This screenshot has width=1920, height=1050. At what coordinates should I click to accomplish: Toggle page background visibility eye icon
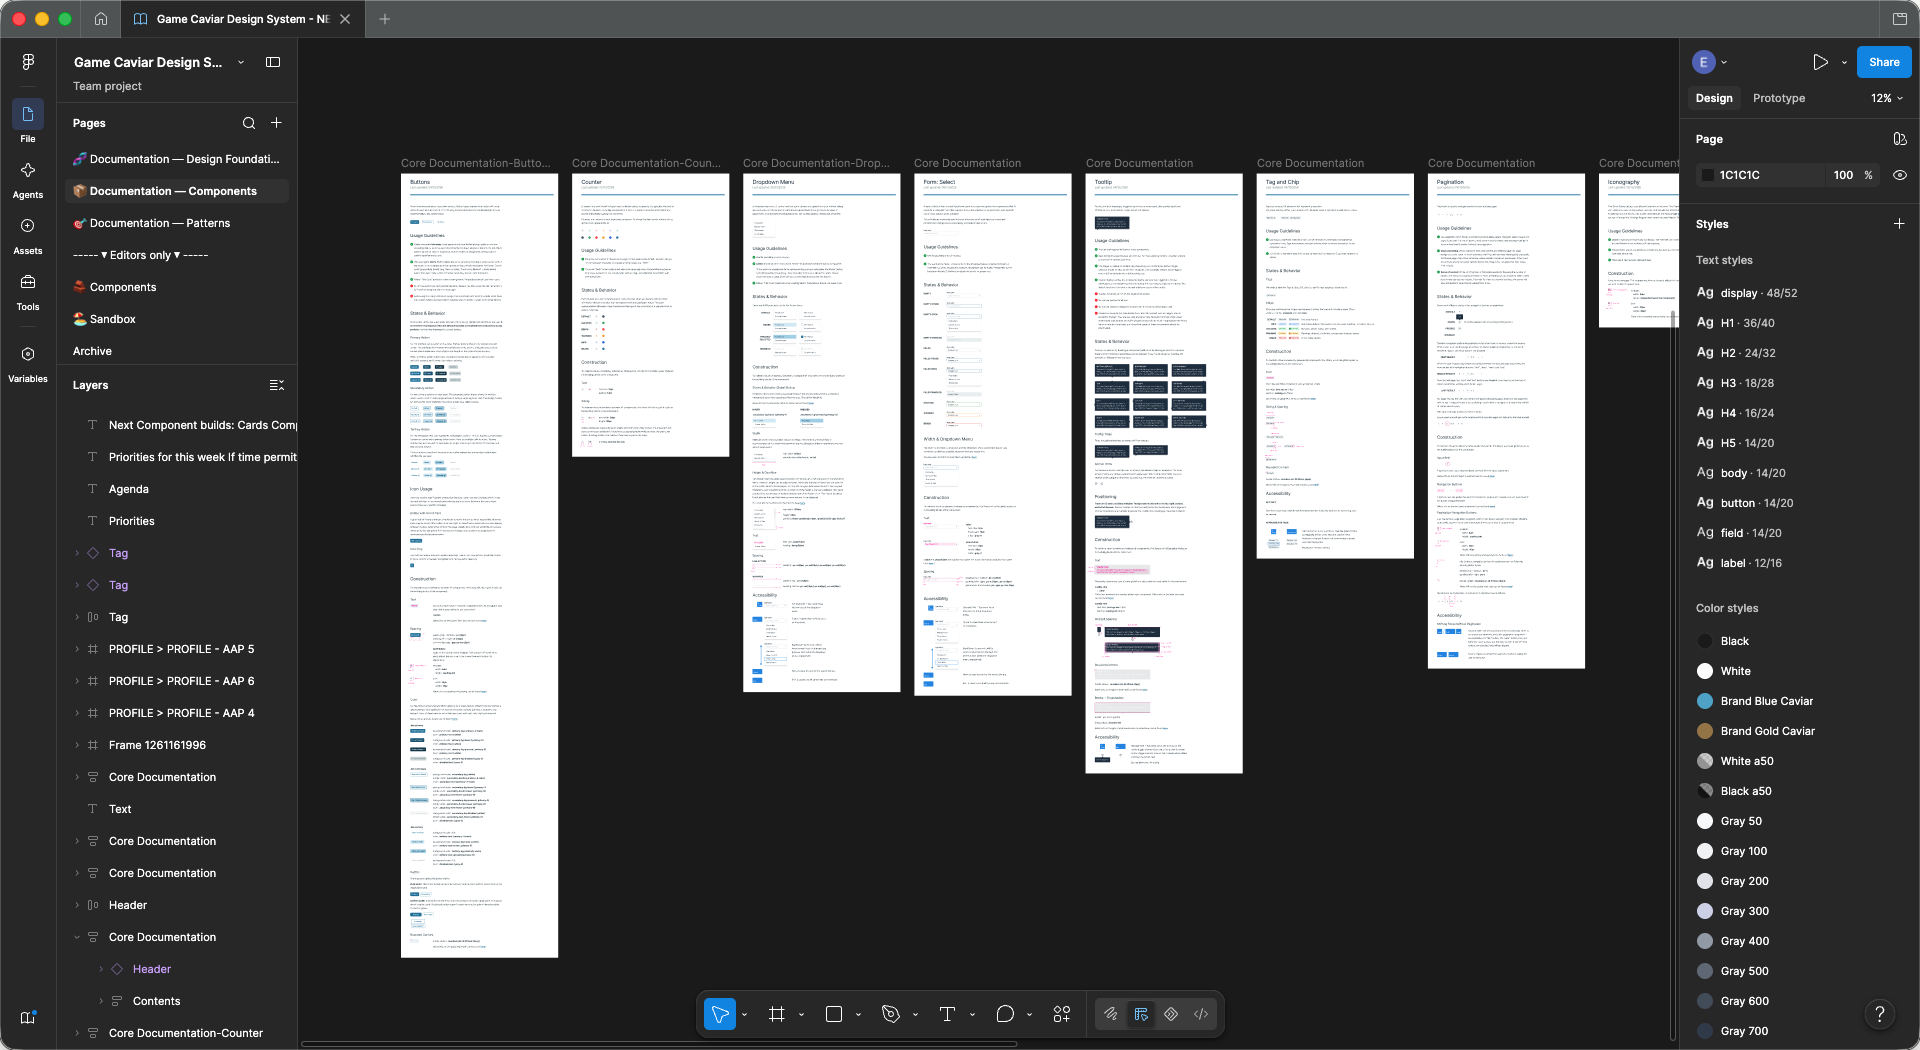tap(1900, 175)
